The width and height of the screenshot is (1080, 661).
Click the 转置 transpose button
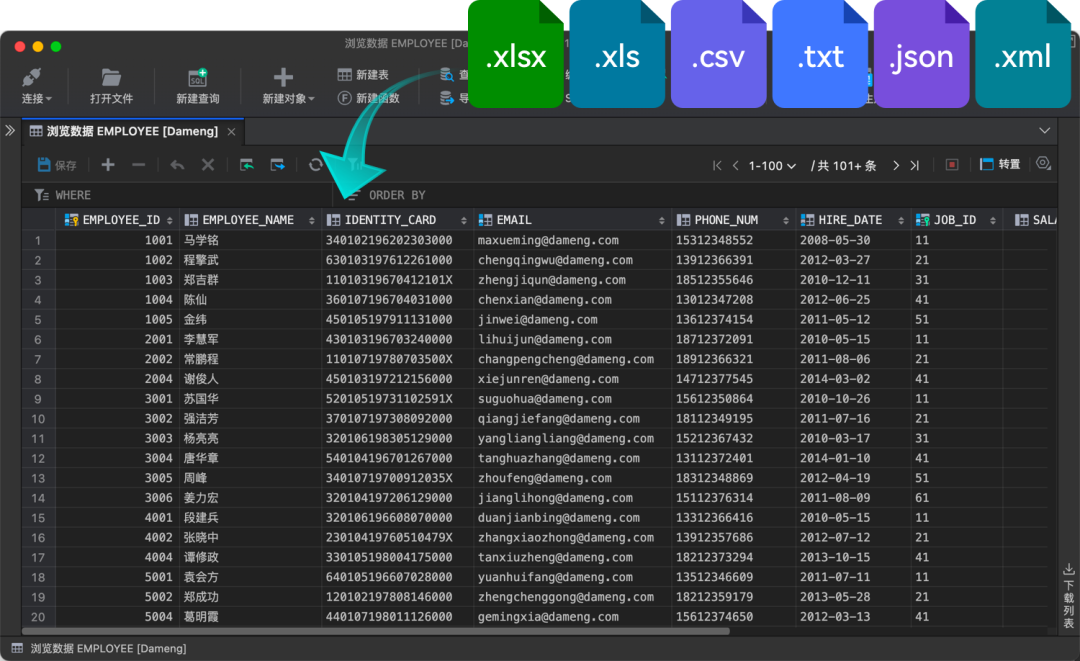pyautogui.click(x=1000, y=164)
